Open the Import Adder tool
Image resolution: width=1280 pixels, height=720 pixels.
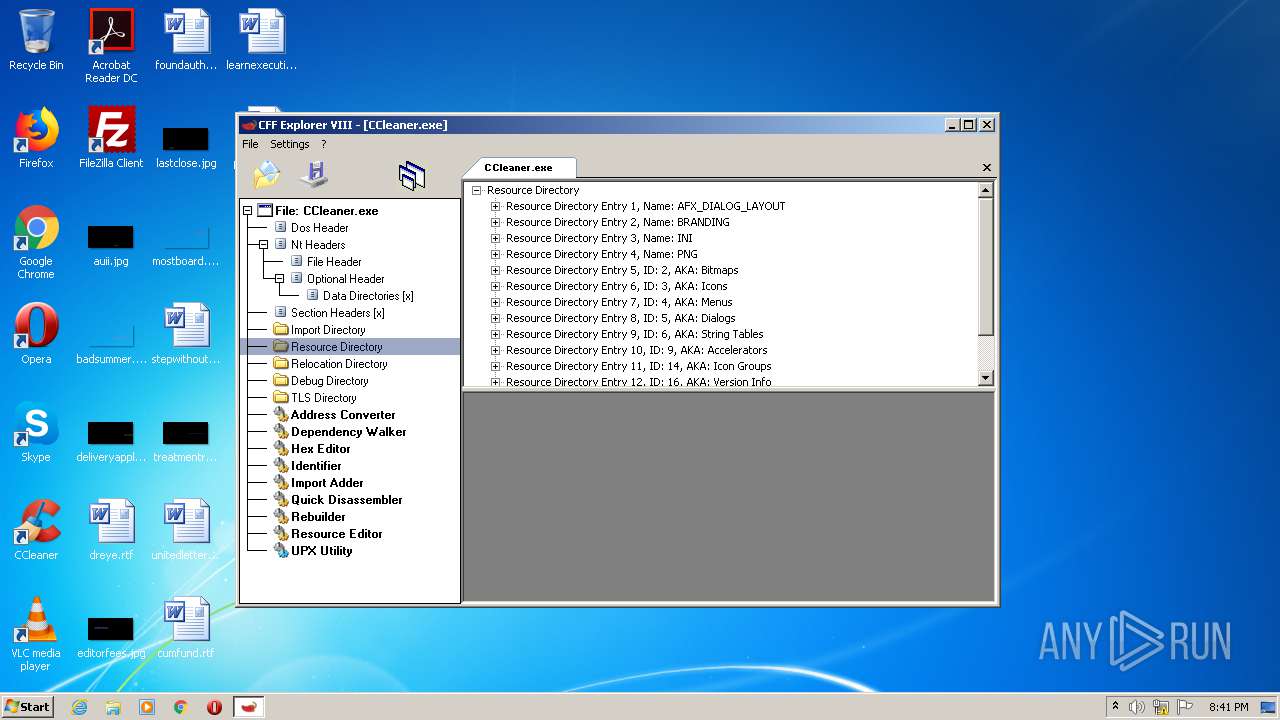[327, 483]
